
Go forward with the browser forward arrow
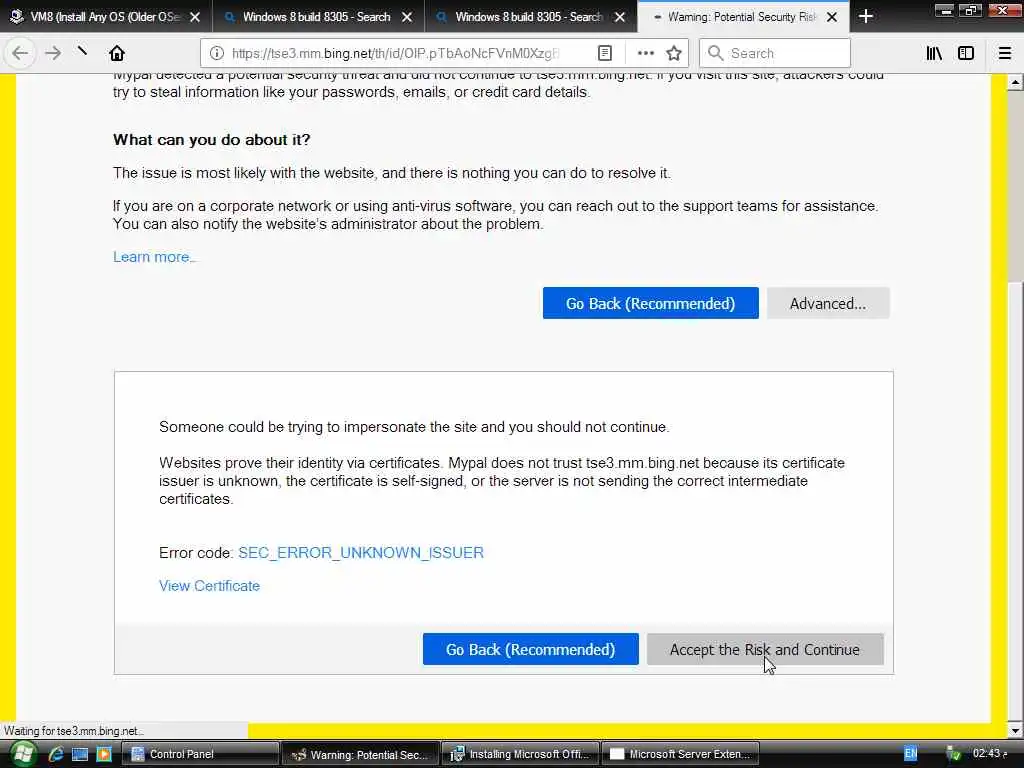53,53
